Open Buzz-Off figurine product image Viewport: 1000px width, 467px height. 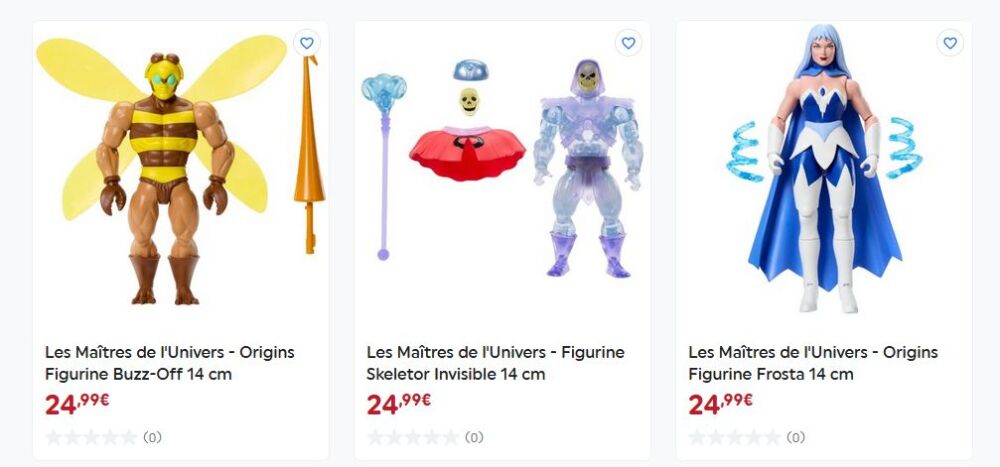tap(162, 170)
